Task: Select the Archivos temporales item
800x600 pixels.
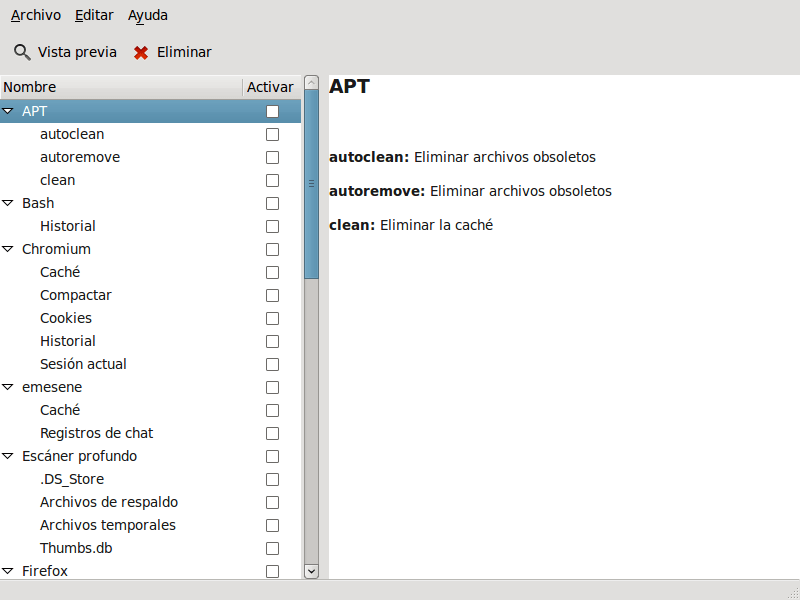Action: tap(108, 525)
